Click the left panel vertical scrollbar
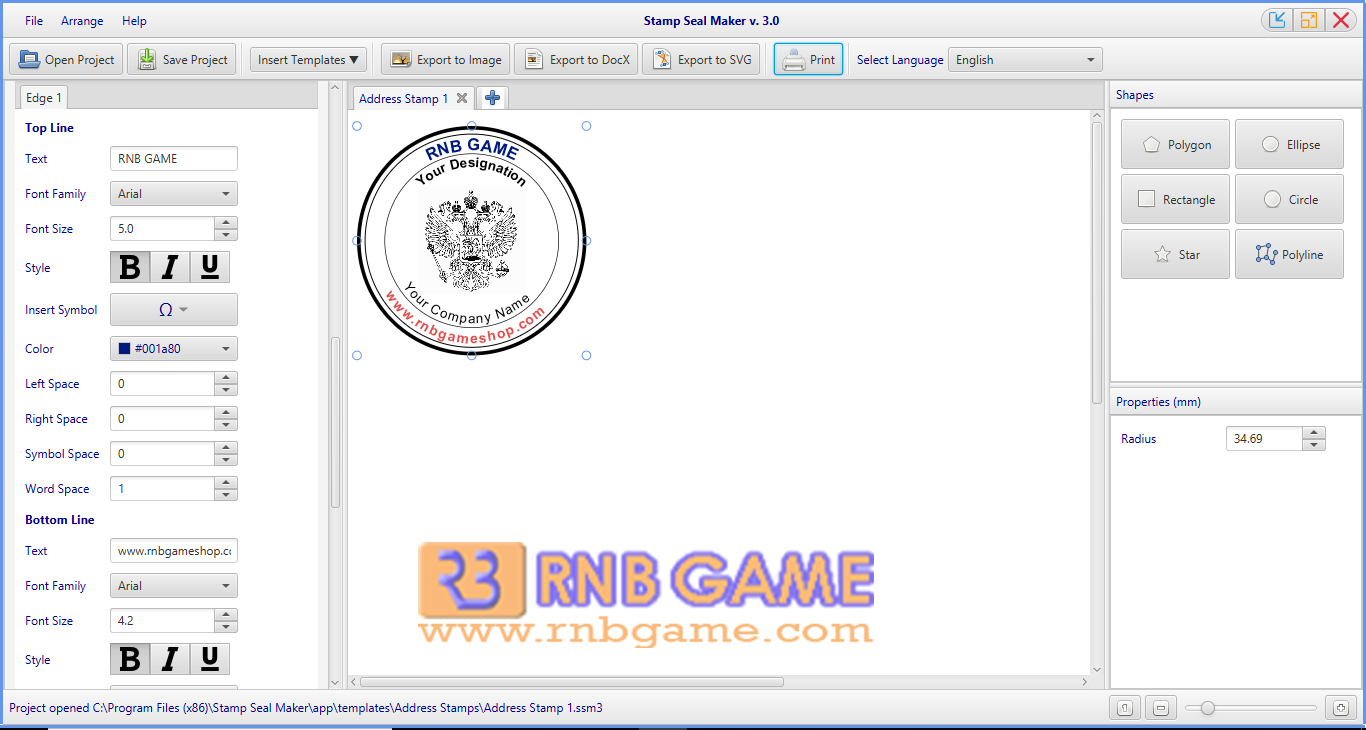 (335, 422)
